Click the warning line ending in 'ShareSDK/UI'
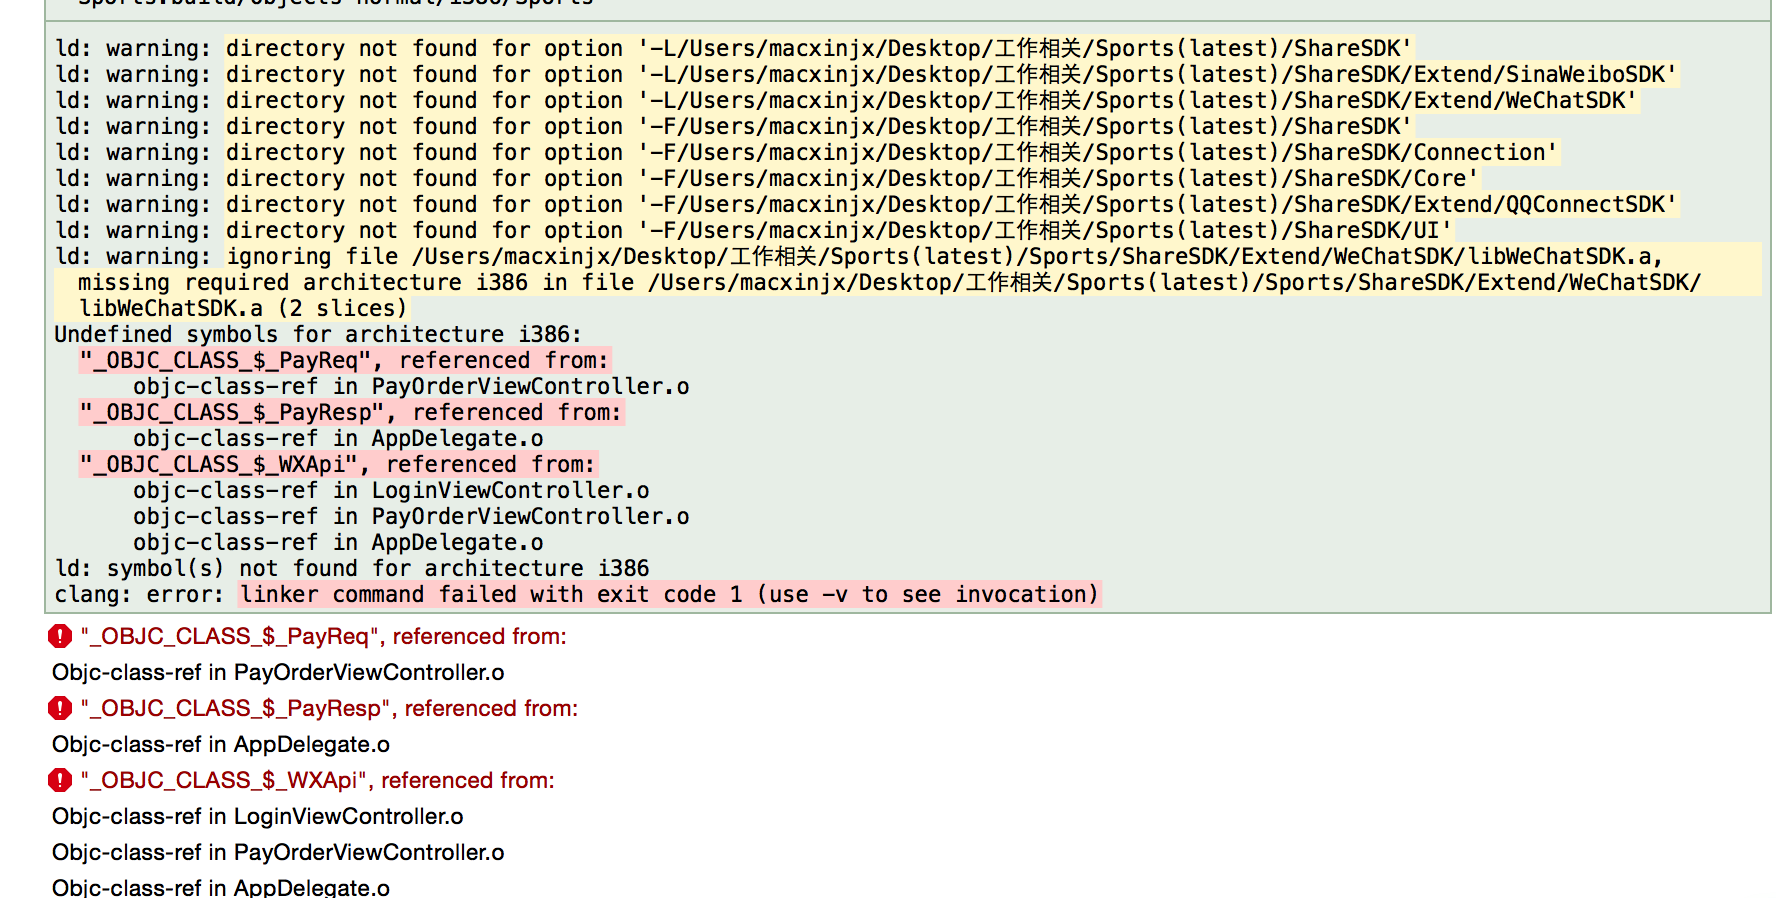 753,230
